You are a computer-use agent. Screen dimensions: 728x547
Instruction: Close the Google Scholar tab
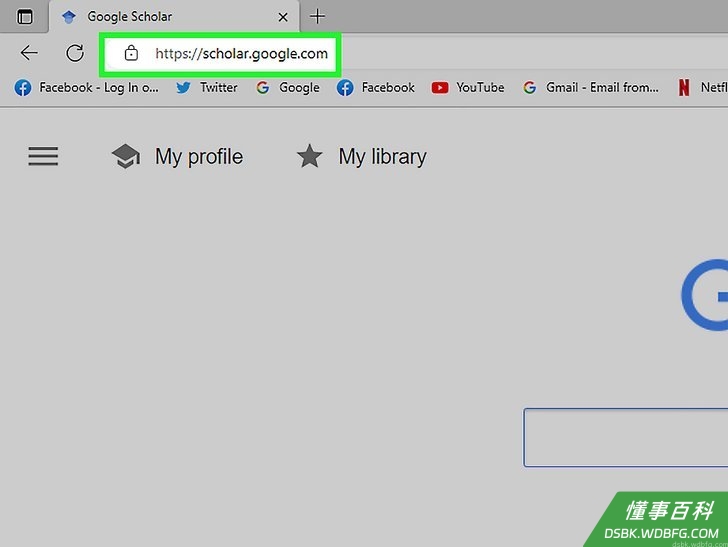[x=282, y=17]
